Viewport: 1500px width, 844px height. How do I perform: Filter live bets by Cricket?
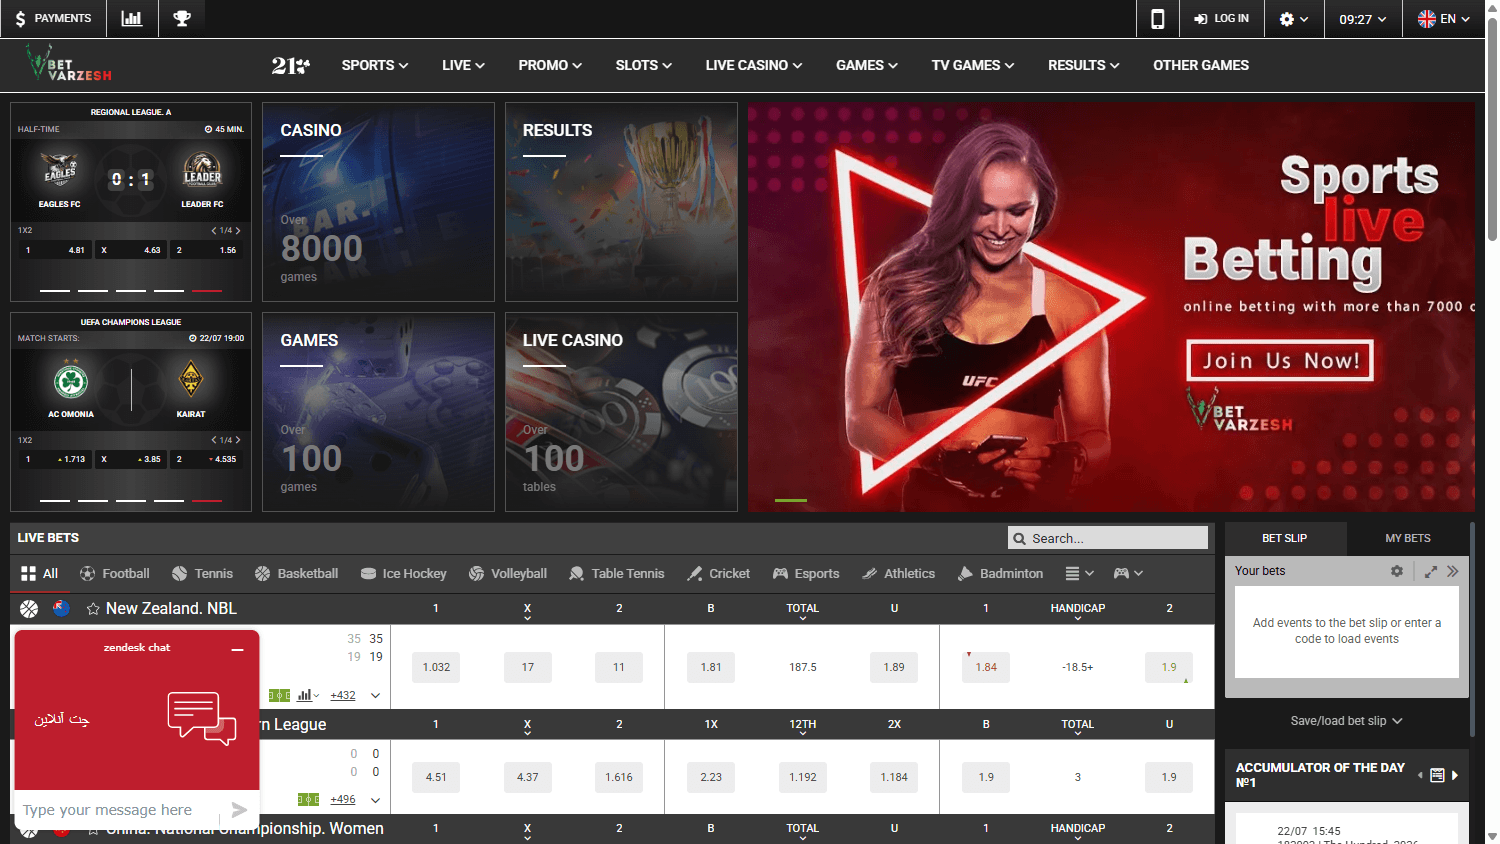tap(718, 573)
